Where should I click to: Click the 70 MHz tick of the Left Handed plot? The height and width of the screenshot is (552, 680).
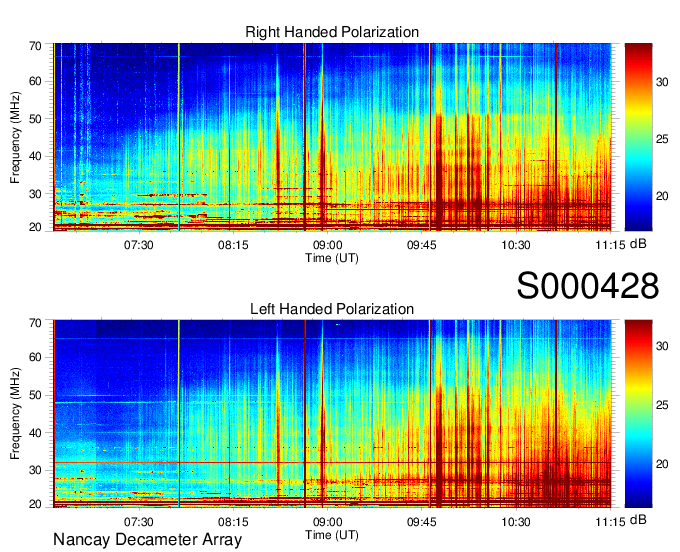point(35,323)
